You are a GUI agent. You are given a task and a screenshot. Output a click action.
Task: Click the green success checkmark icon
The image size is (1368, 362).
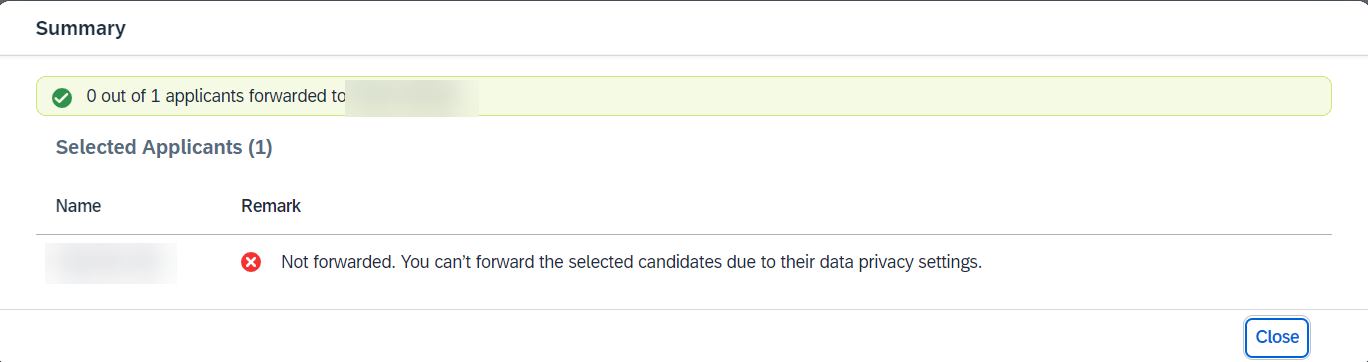62,97
